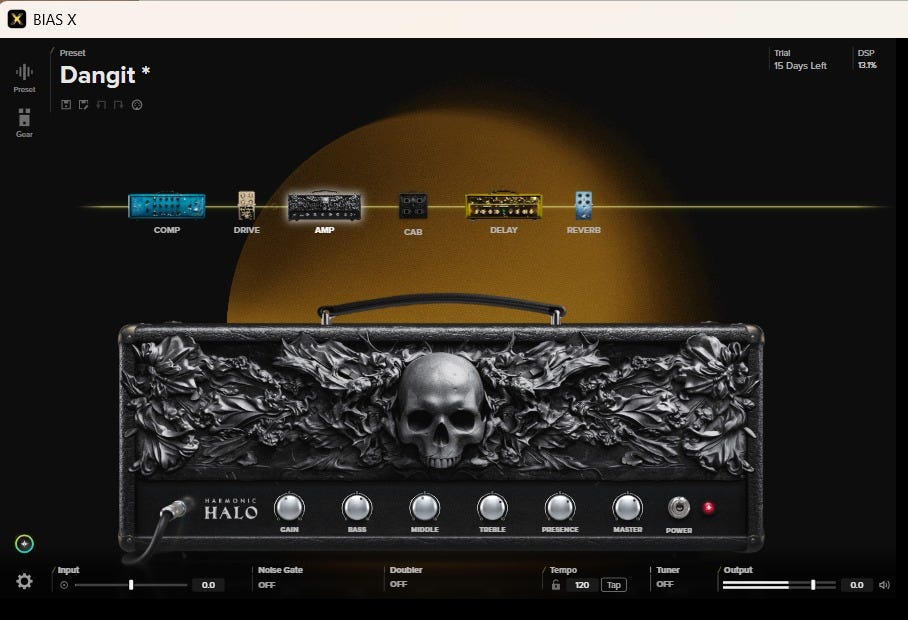Click the BASS knob on amp
This screenshot has height=620, width=908.
[357, 508]
